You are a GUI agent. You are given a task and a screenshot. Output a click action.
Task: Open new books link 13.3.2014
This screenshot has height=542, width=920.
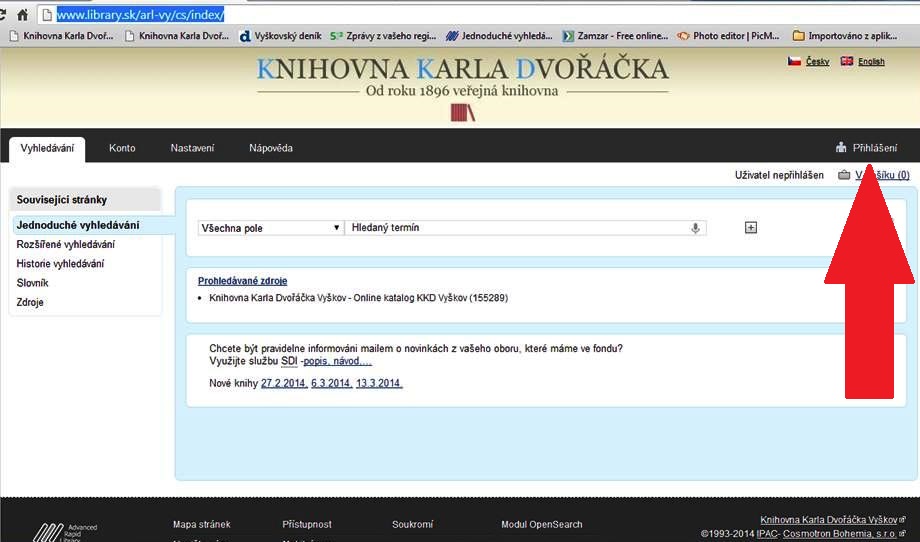[x=379, y=384]
